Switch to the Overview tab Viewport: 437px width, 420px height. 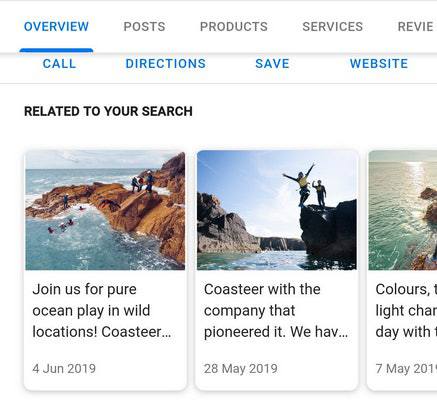click(56, 27)
